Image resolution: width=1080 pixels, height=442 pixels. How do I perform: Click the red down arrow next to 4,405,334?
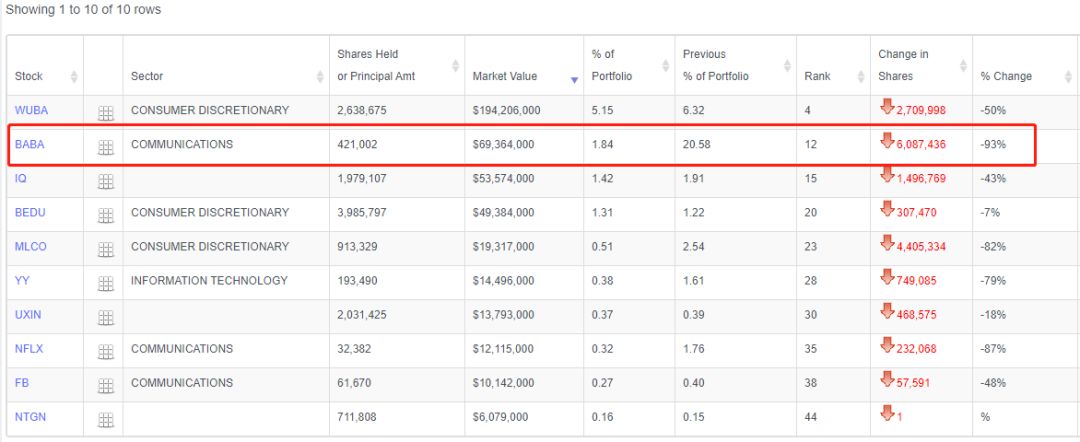[886, 243]
